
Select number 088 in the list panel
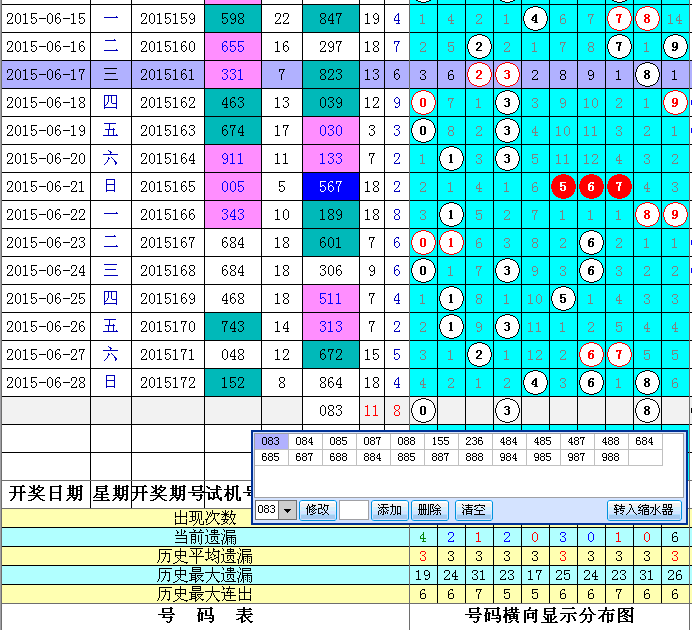tap(407, 441)
